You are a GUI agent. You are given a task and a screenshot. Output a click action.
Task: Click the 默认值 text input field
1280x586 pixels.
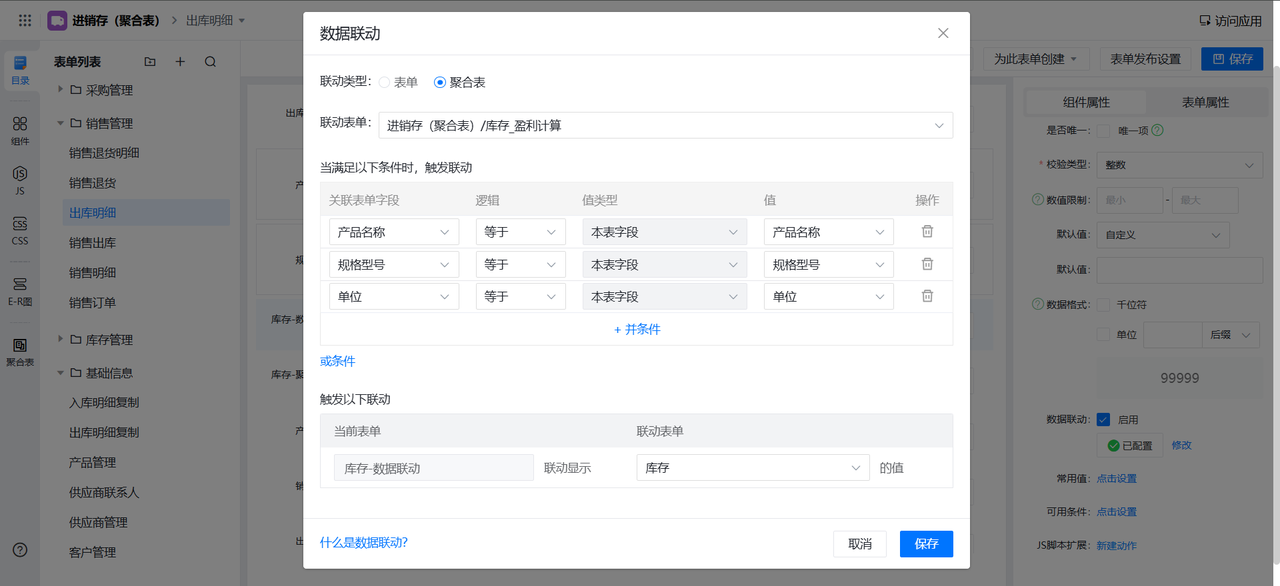1179,270
